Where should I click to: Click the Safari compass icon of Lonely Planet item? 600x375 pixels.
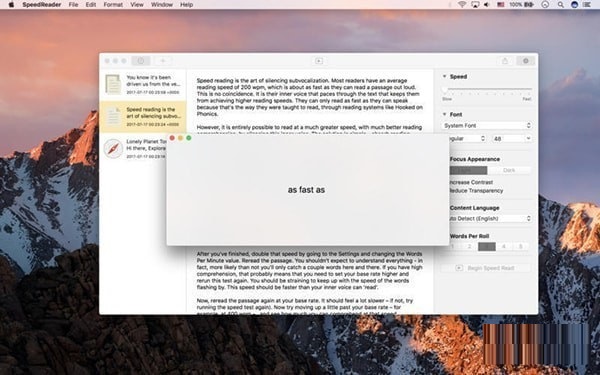tap(113, 148)
